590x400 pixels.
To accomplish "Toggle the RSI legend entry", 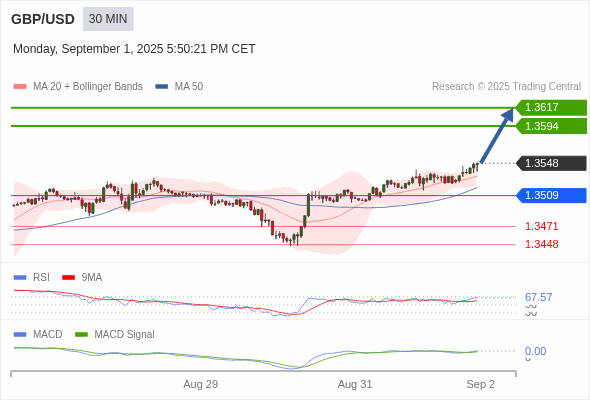I will [x=32, y=277].
